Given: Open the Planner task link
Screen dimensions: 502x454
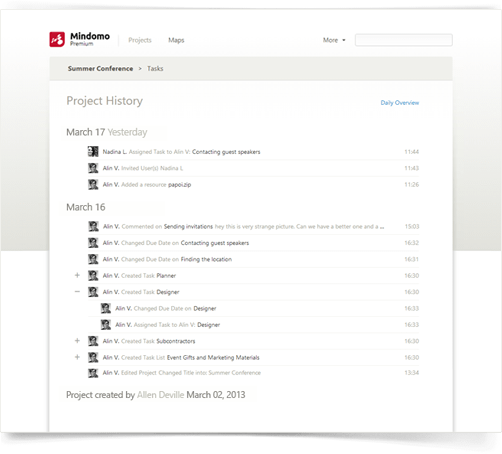Looking at the screenshot, I should pyautogui.click(x=166, y=275).
